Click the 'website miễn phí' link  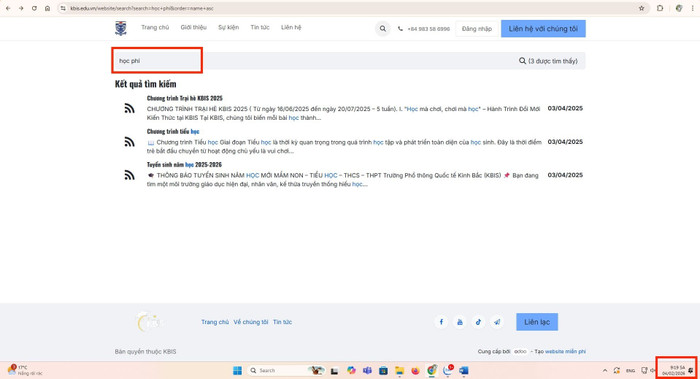(x=565, y=352)
